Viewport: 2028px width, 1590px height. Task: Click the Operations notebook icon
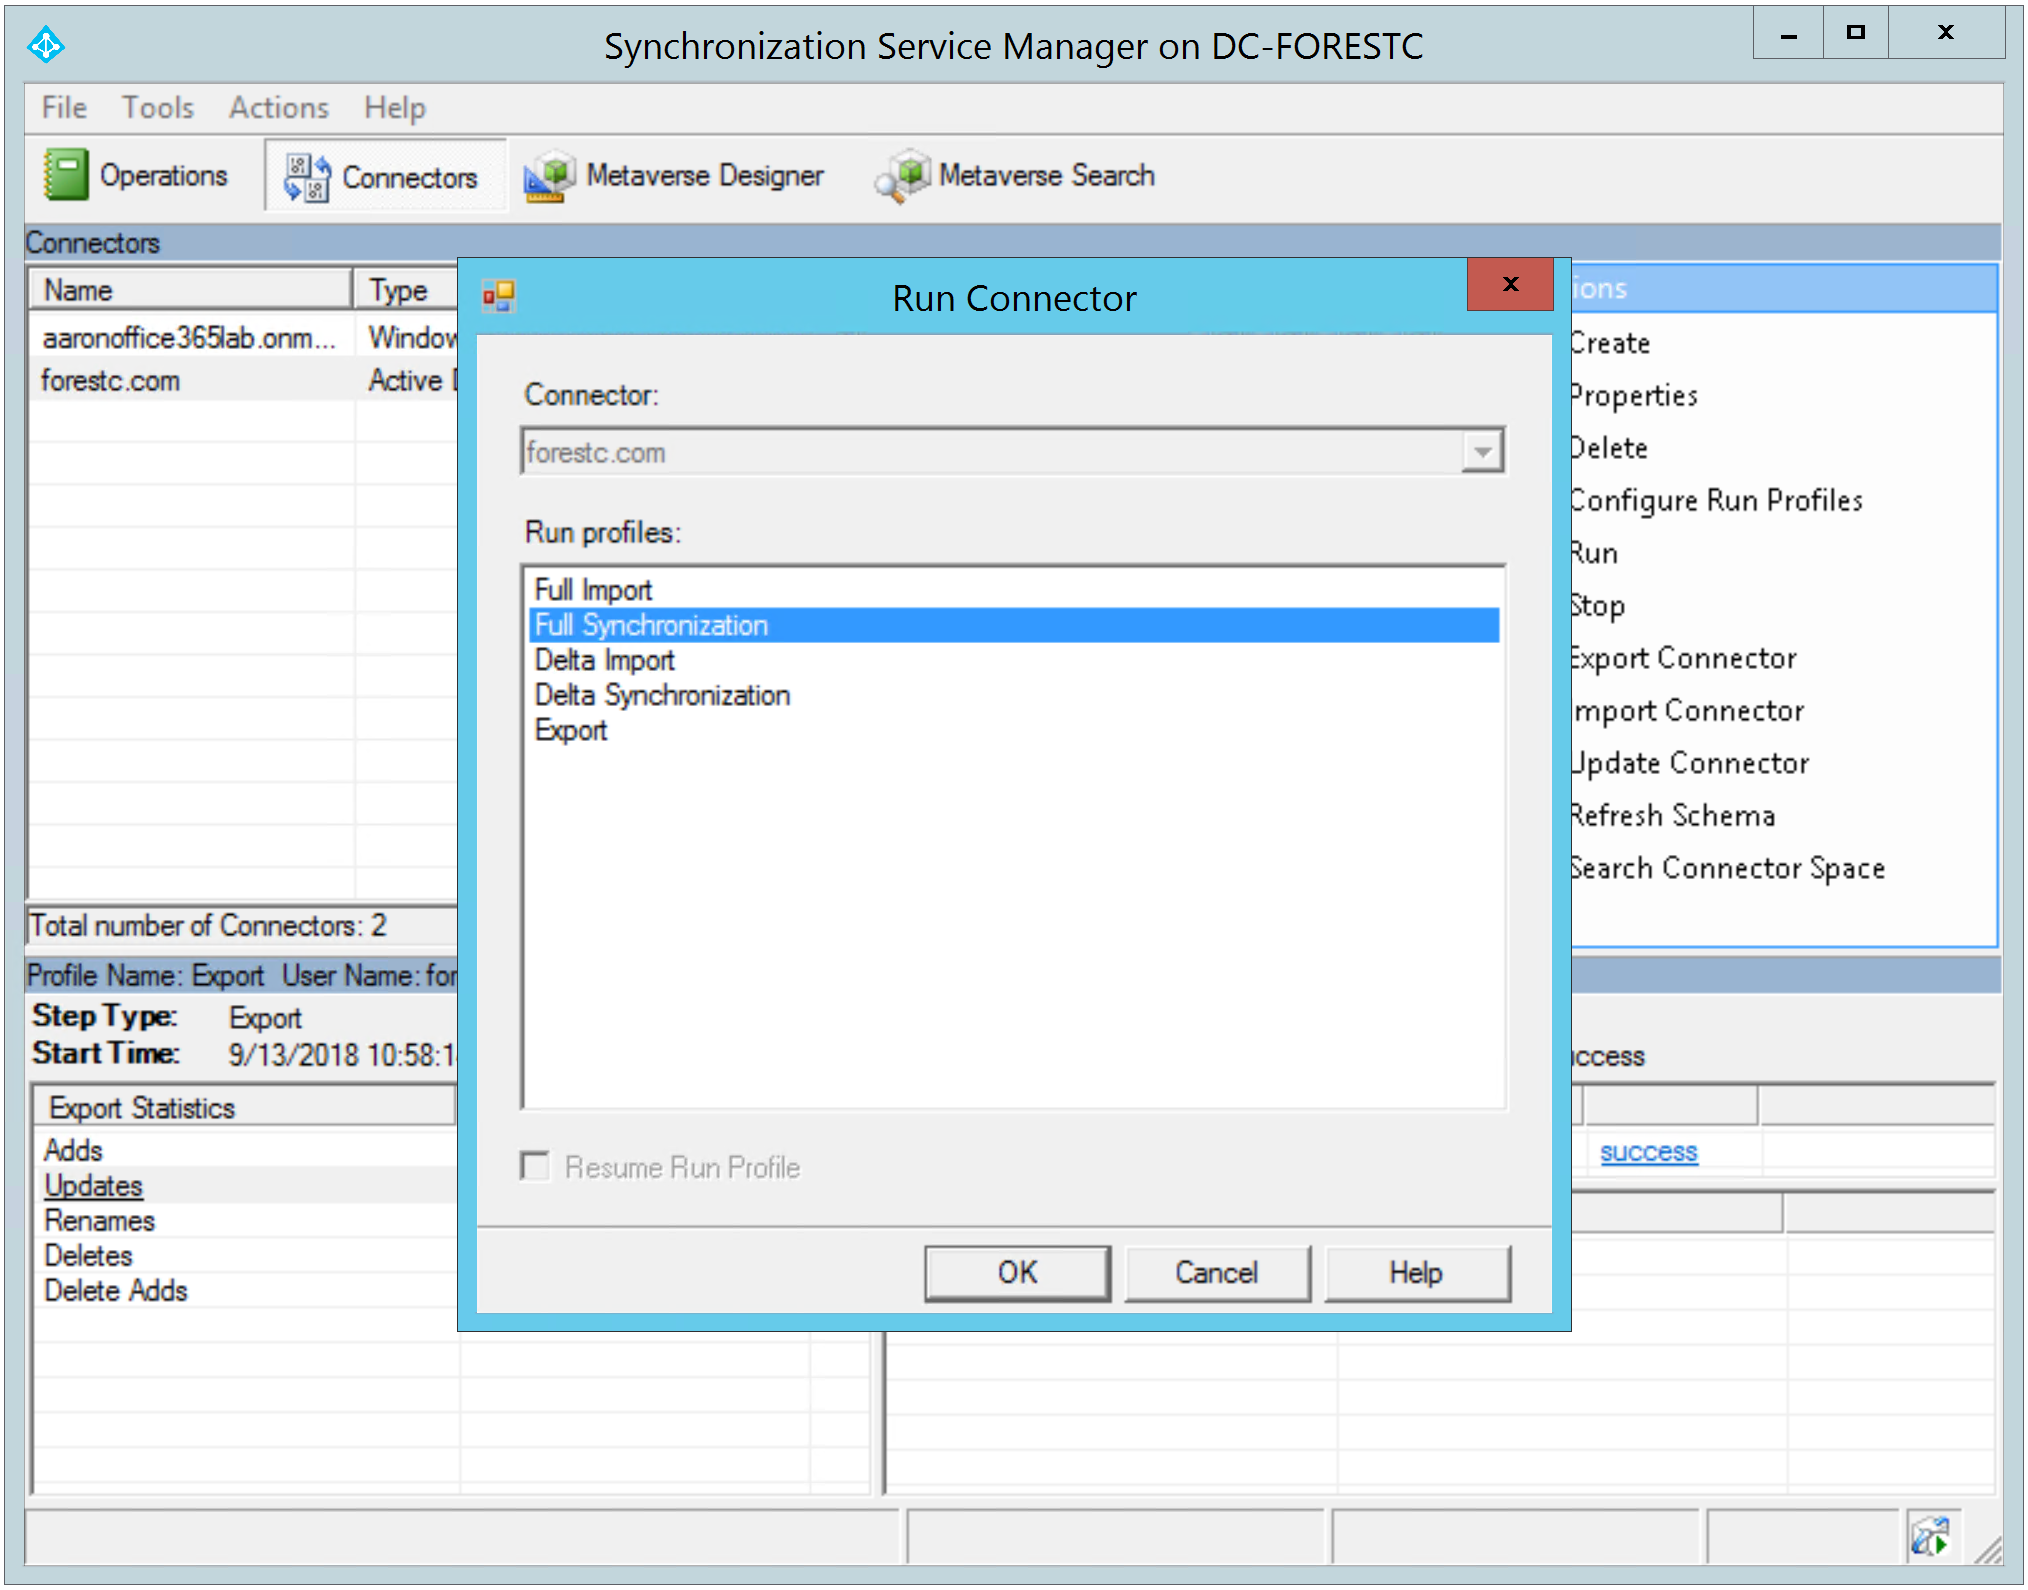coord(66,175)
